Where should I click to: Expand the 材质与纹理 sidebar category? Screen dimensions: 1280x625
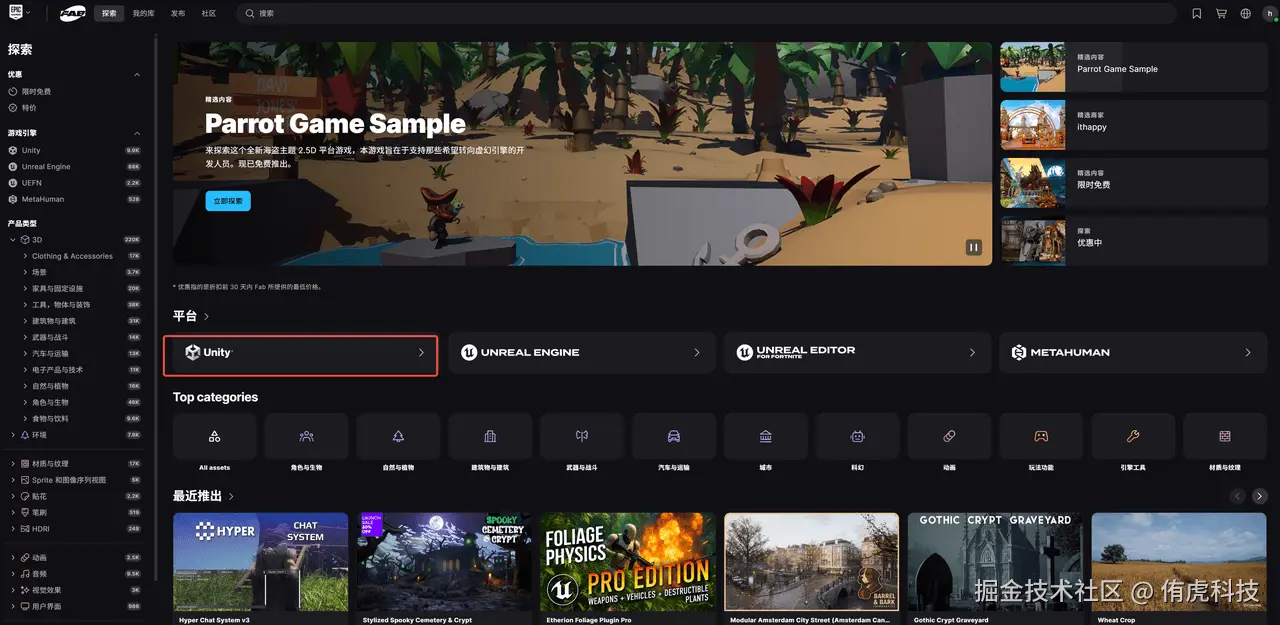click(12, 464)
